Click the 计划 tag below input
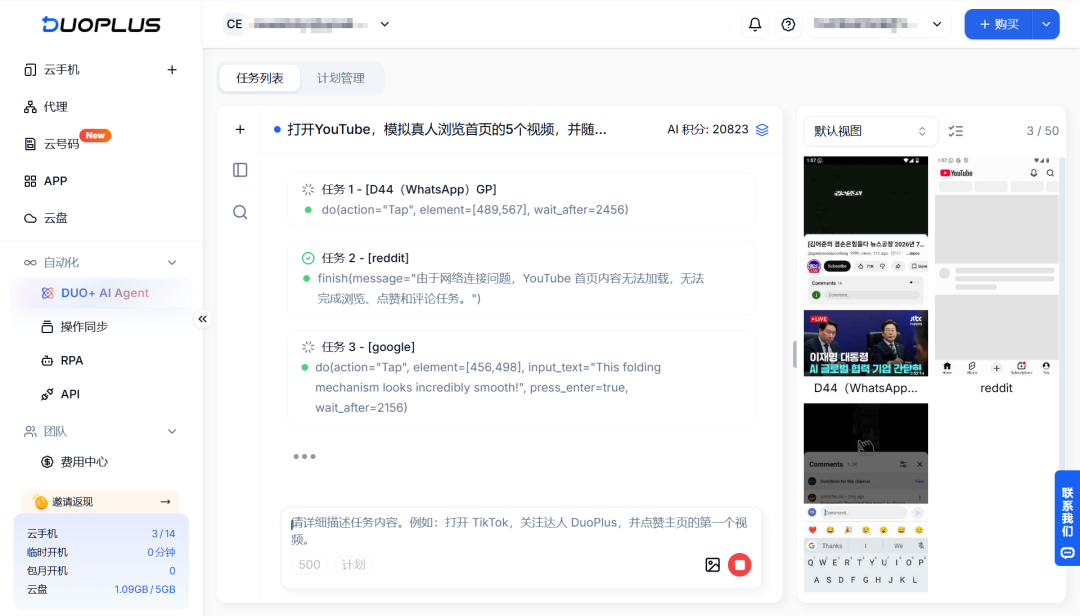The height and width of the screenshot is (616, 1080). coord(353,564)
